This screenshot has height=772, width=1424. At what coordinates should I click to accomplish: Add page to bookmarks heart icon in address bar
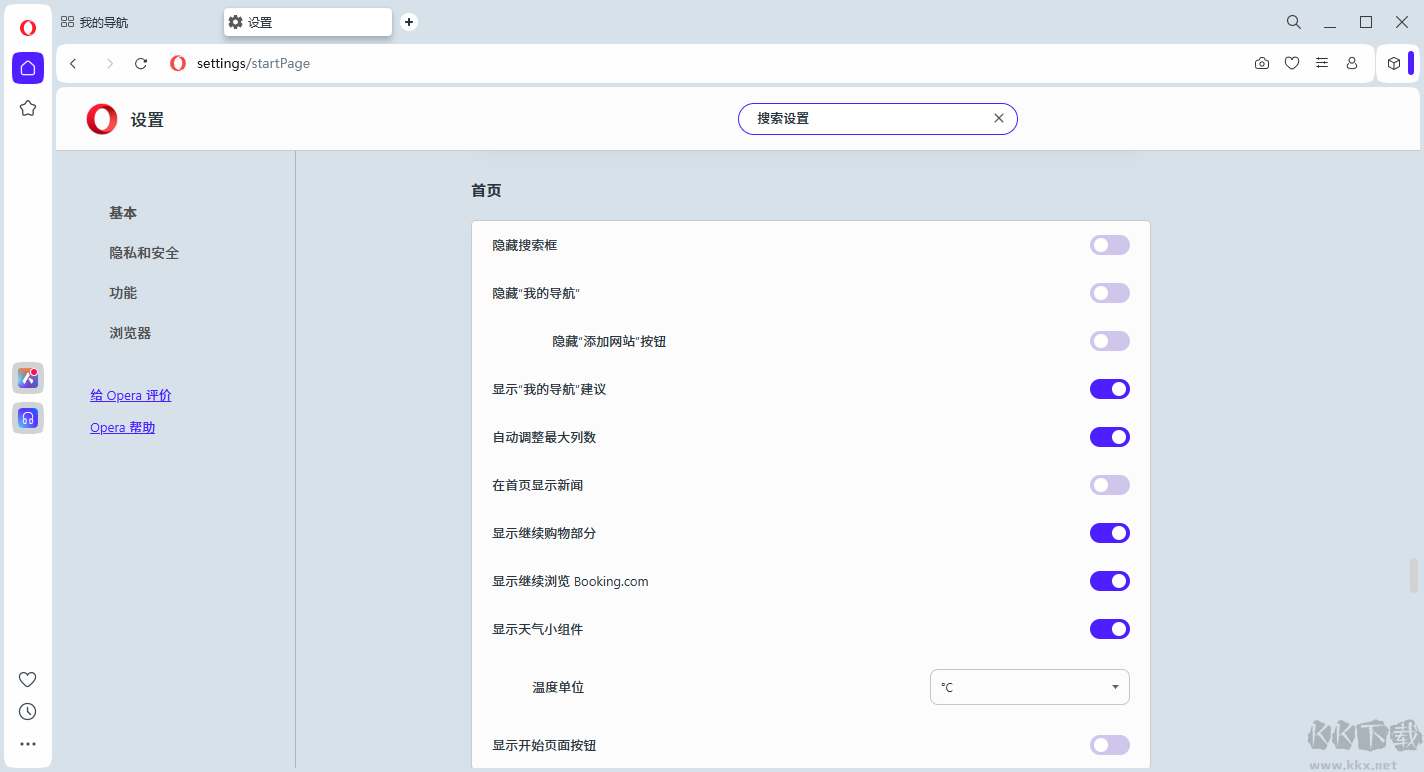click(x=1292, y=63)
